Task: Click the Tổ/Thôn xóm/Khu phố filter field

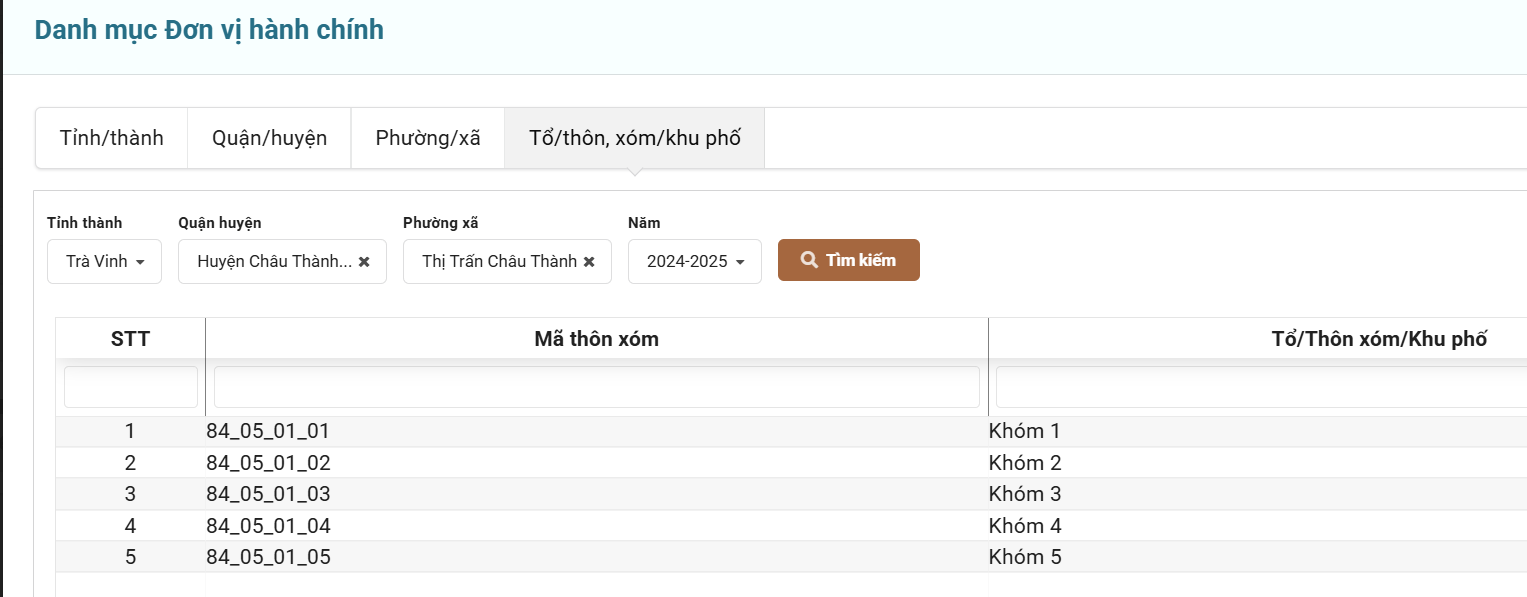Action: coord(1260,387)
